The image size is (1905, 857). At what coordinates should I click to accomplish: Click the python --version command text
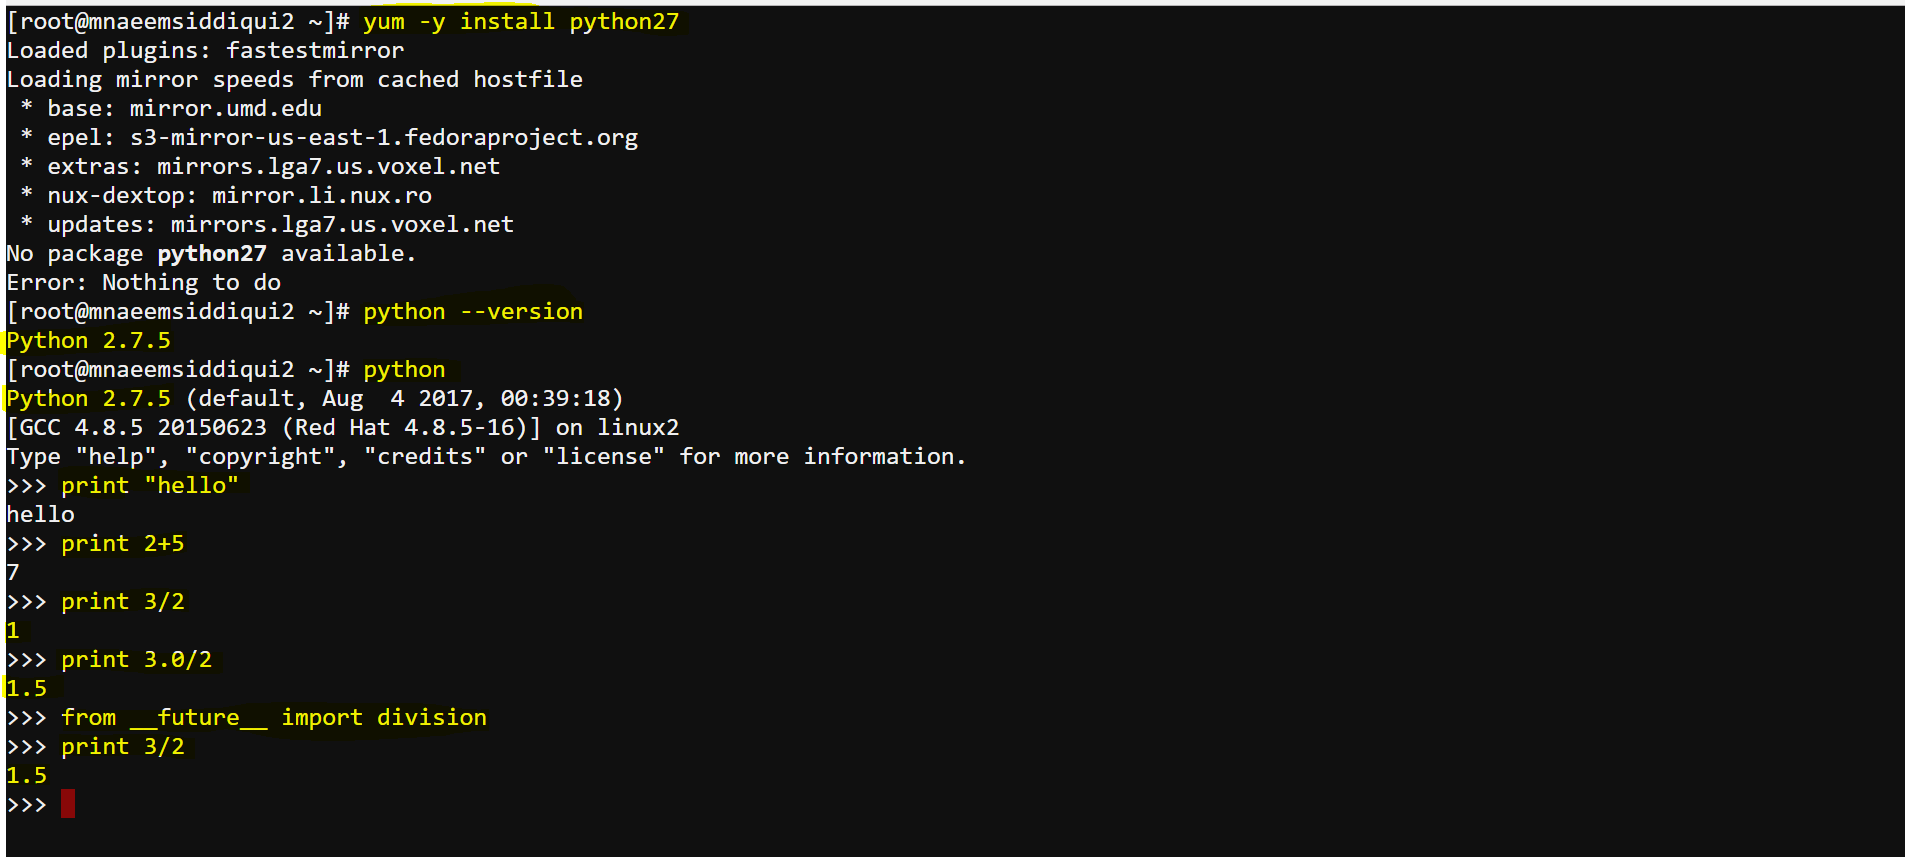pos(473,311)
